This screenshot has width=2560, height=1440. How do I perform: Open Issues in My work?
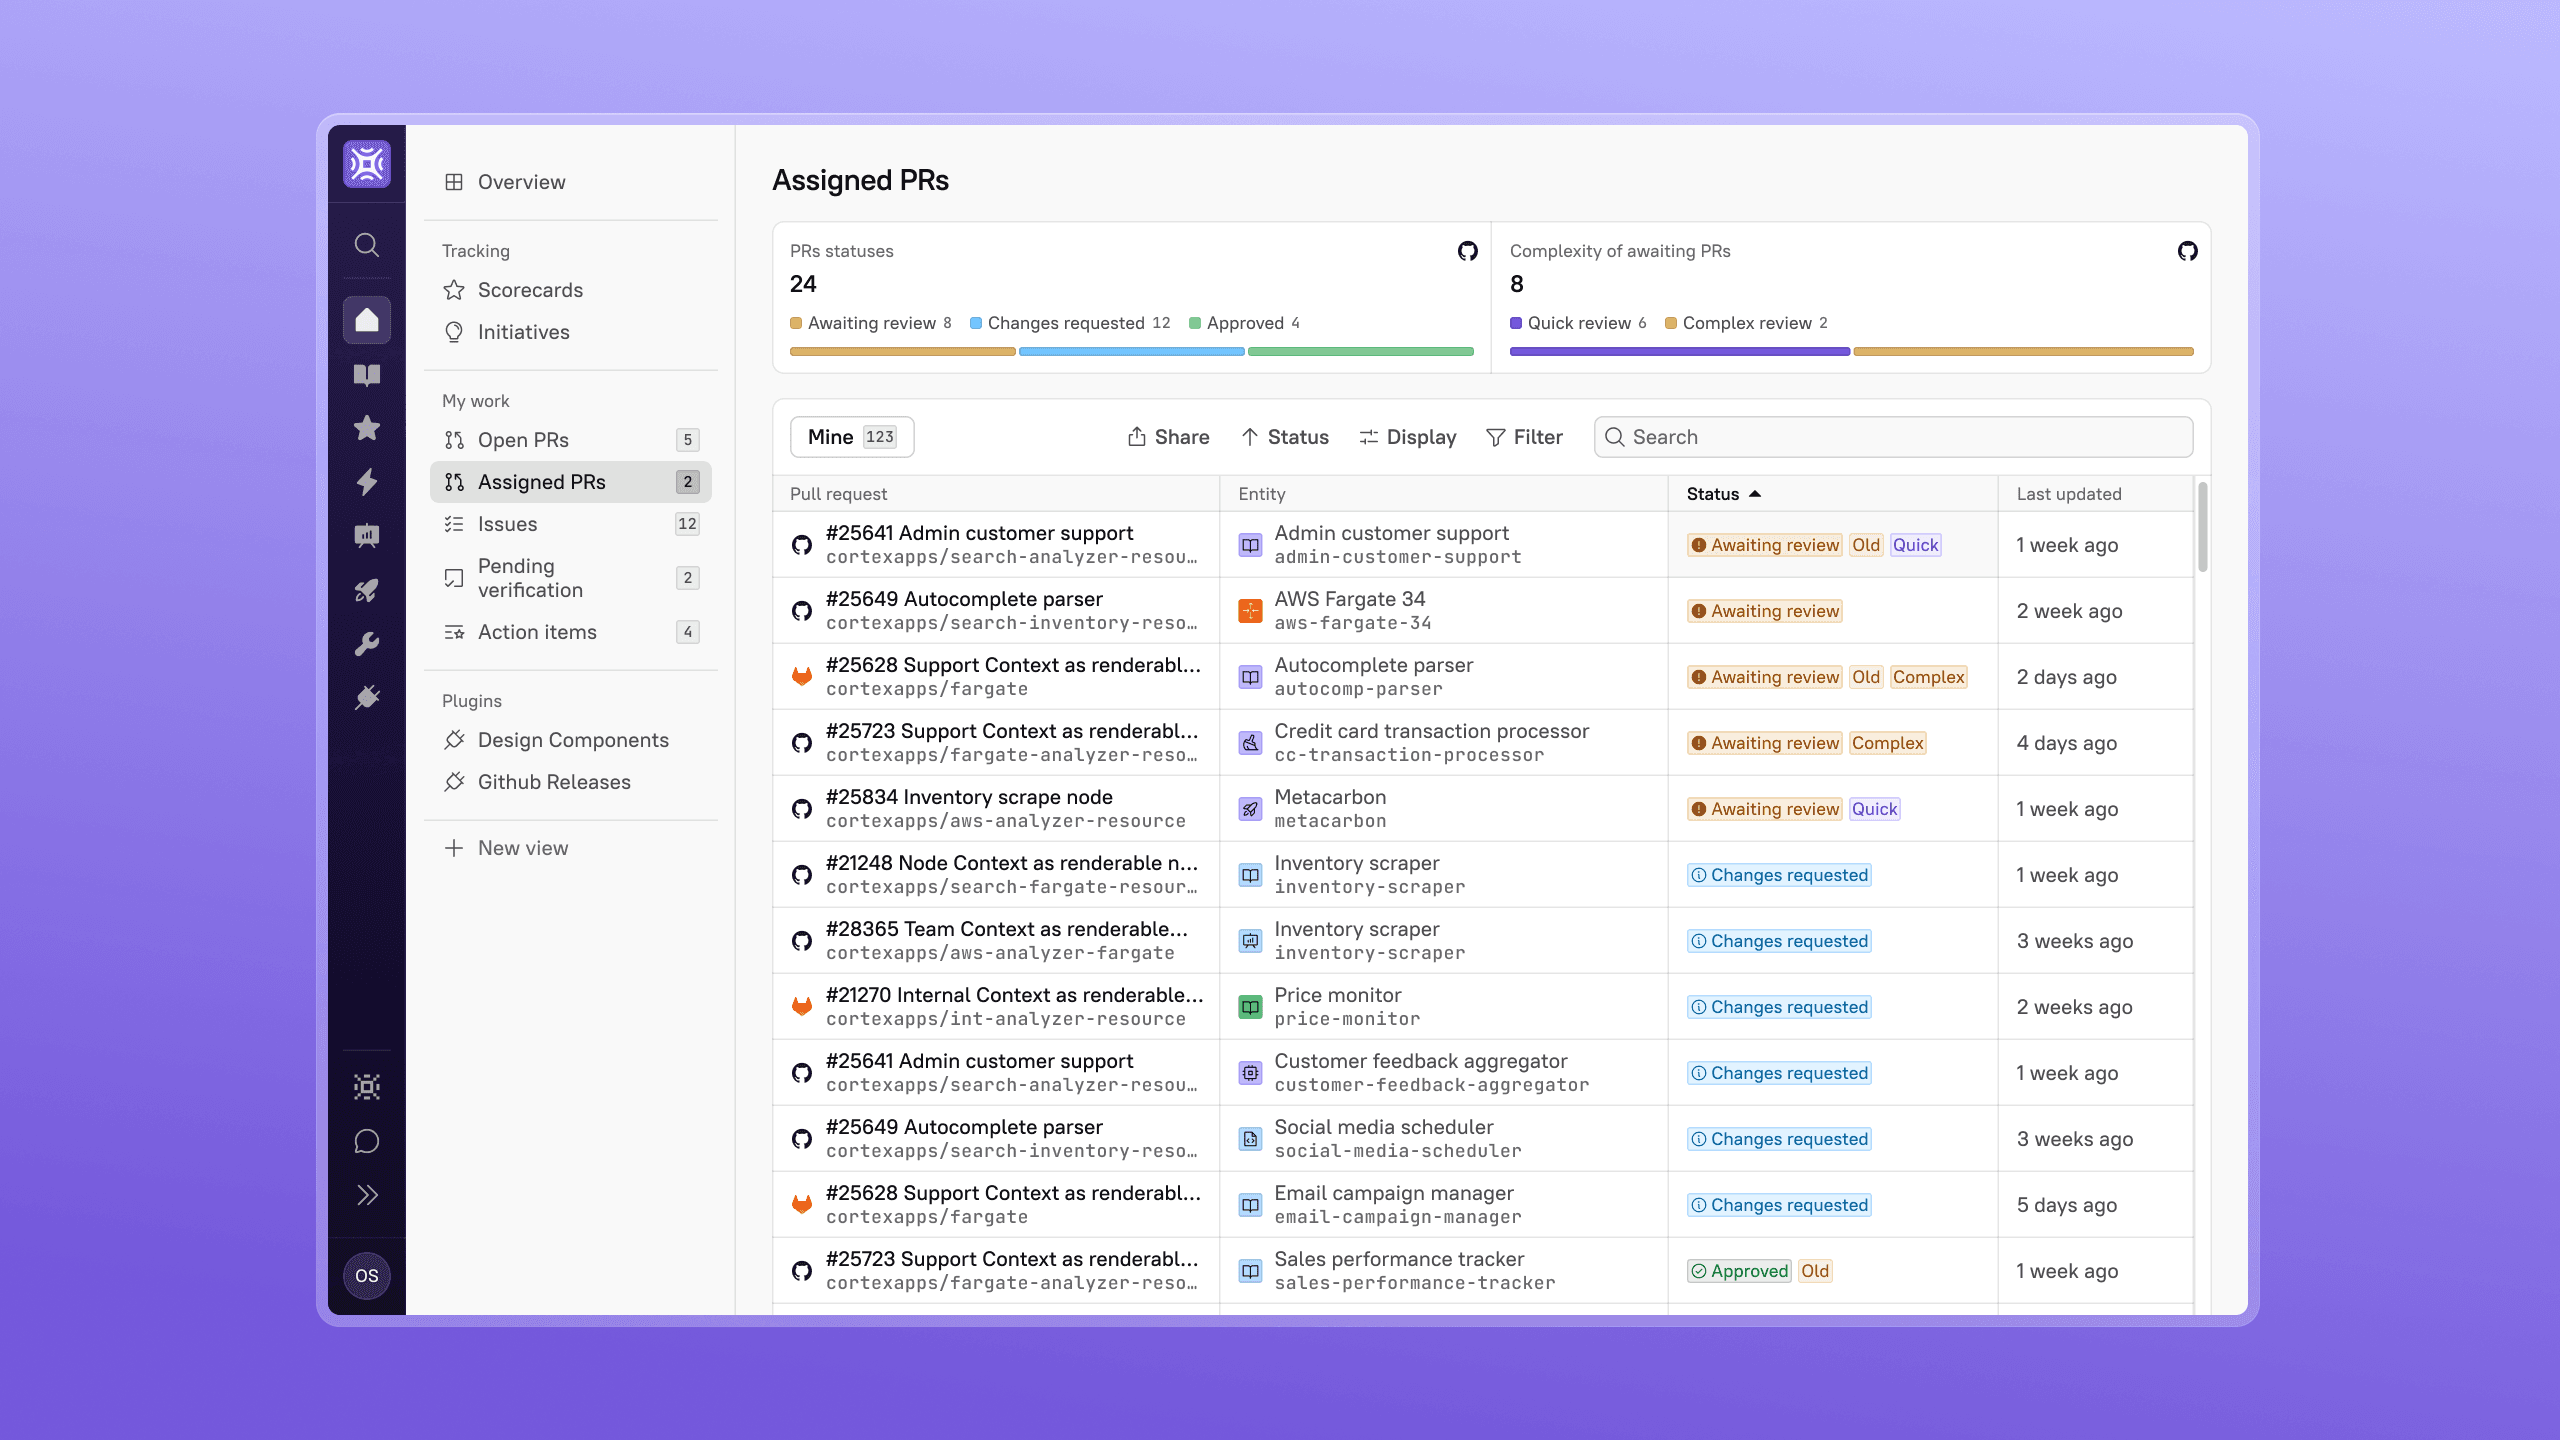[x=570, y=524]
